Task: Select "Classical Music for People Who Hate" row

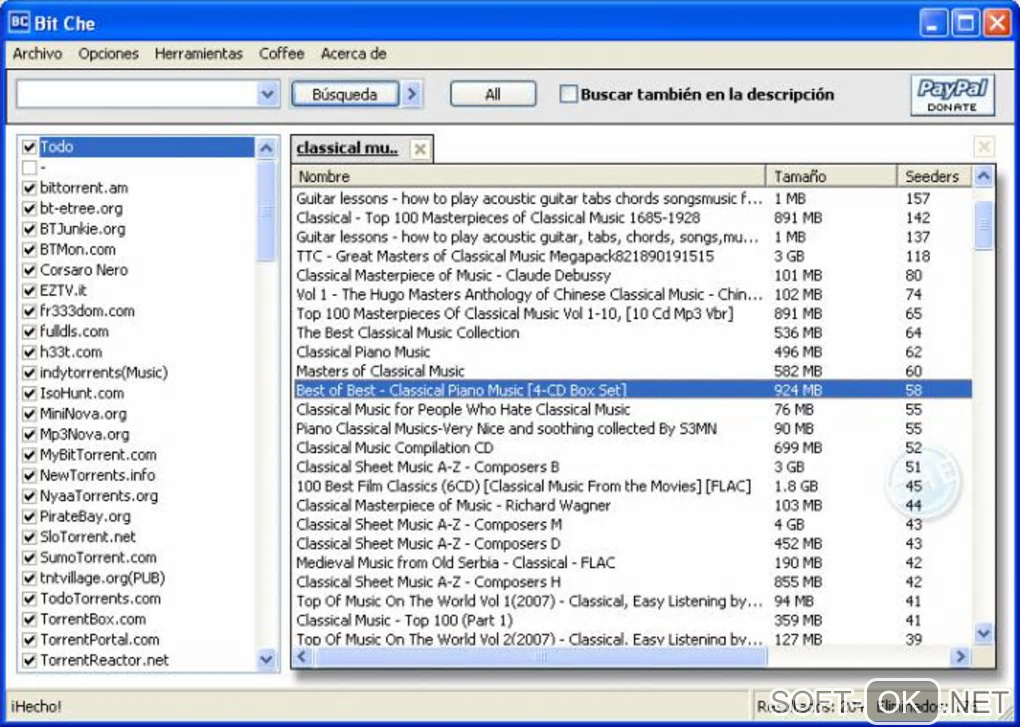Action: (x=632, y=410)
